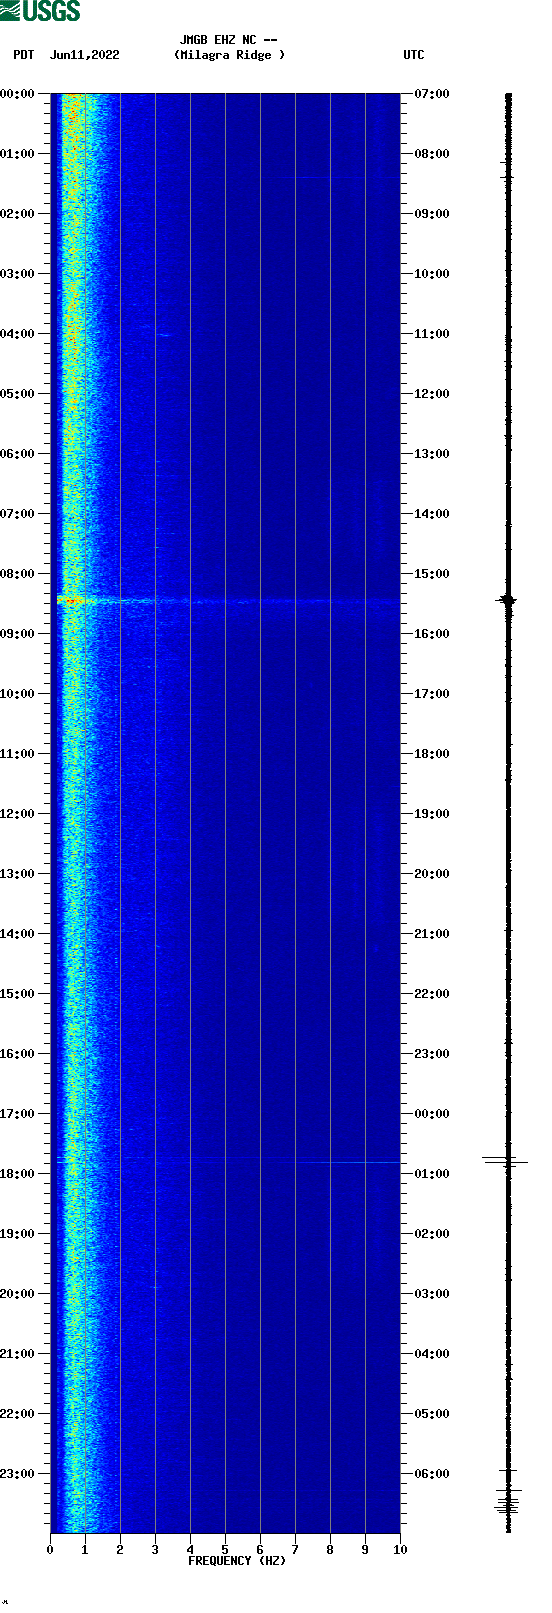
Task: Click the frequency axis tick '8'
Action: 330,1550
